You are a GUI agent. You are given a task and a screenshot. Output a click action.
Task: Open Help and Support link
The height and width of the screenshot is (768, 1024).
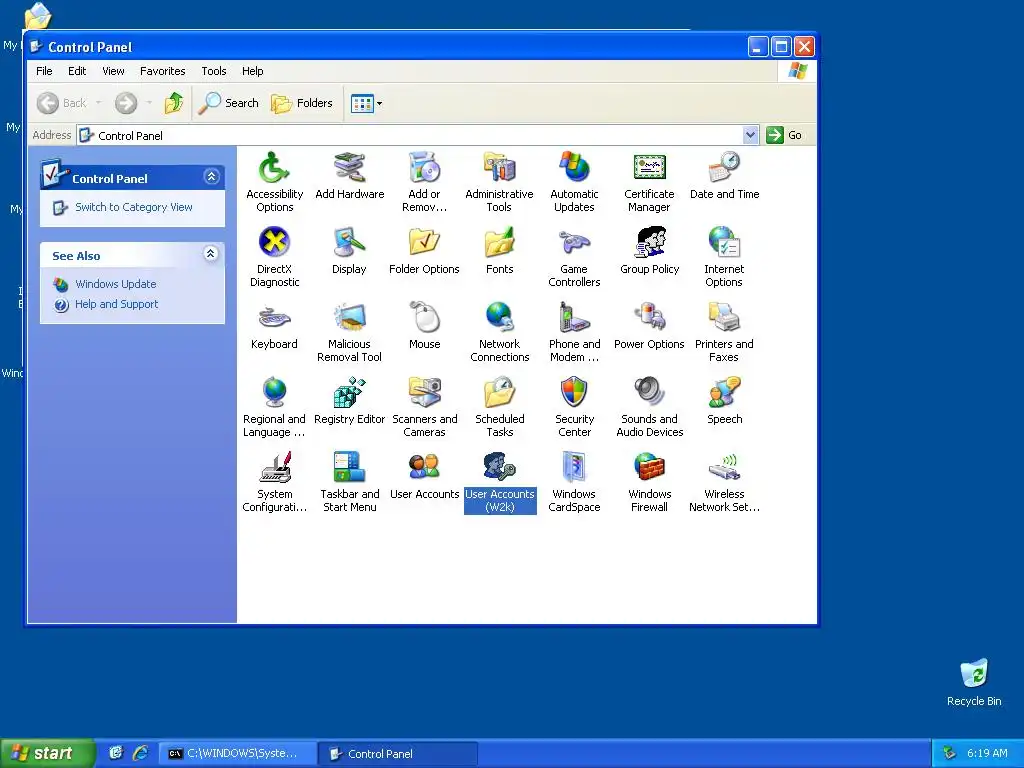[x=116, y=304]
